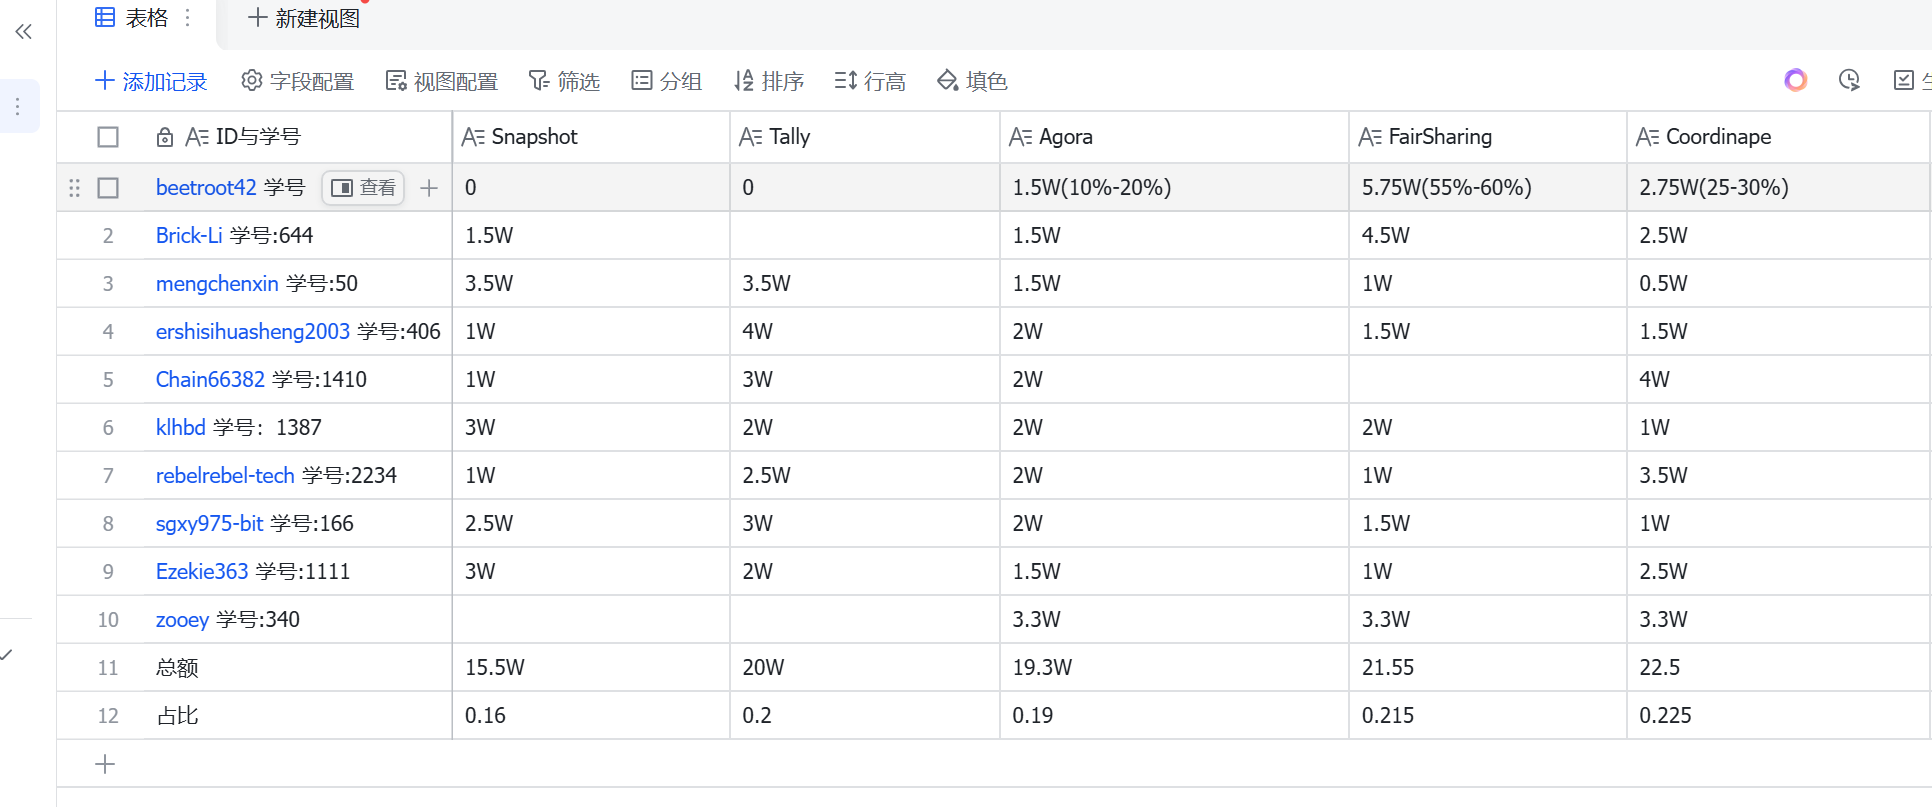Open field configuration gear (字段配置)

[x=297, y=81]
